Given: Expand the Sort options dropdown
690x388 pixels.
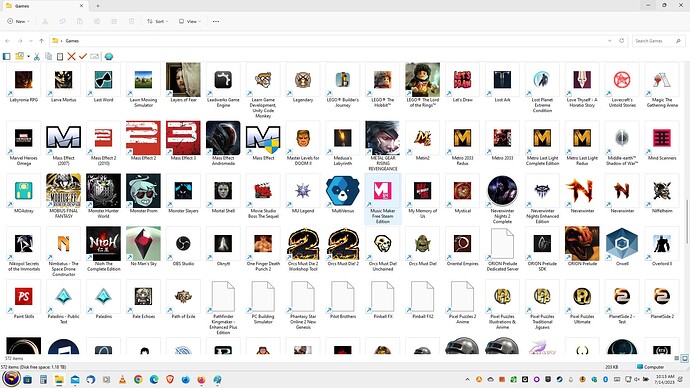Looking at the screenshot, I should (x=157, y=21).
